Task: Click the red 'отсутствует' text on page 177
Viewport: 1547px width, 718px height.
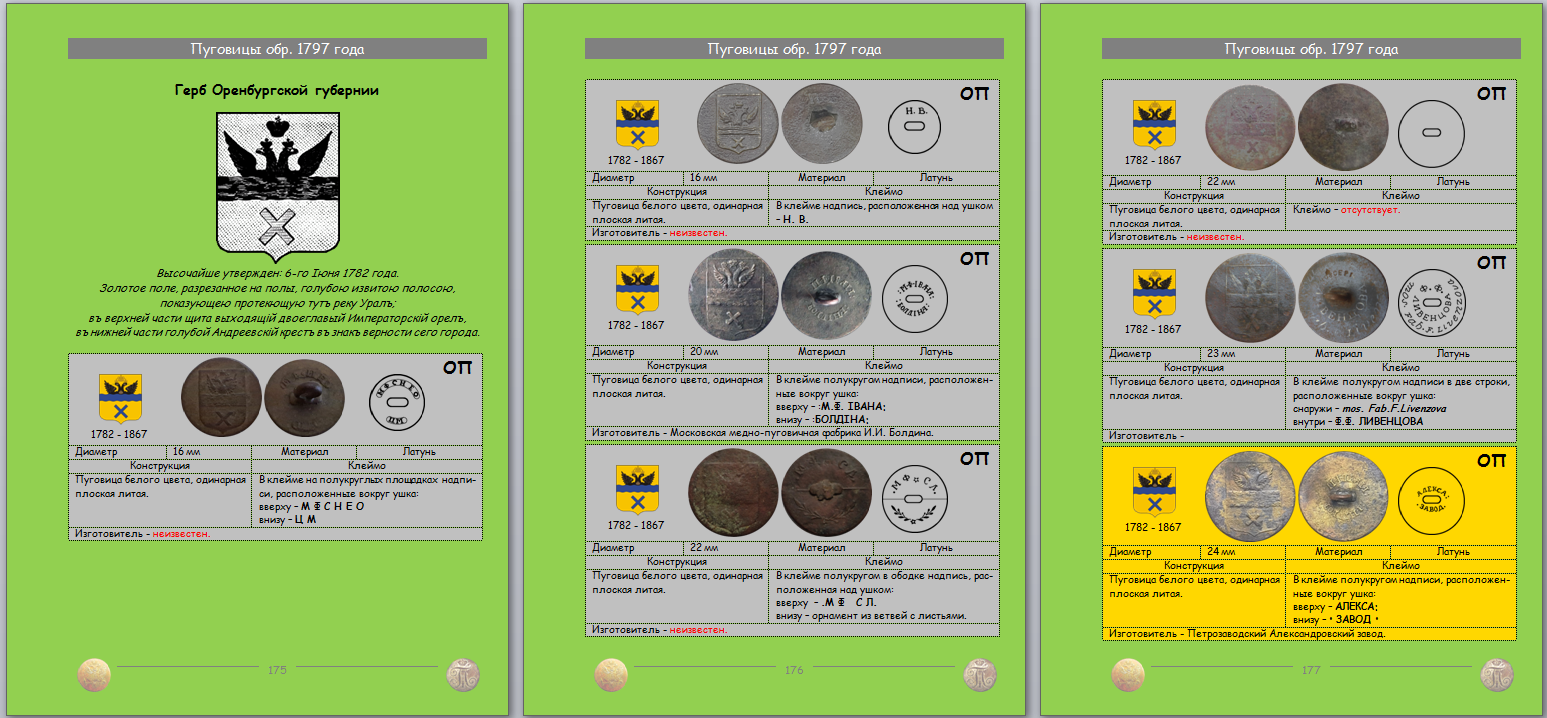Action: pyautogui.click(x=1369, y=210)
